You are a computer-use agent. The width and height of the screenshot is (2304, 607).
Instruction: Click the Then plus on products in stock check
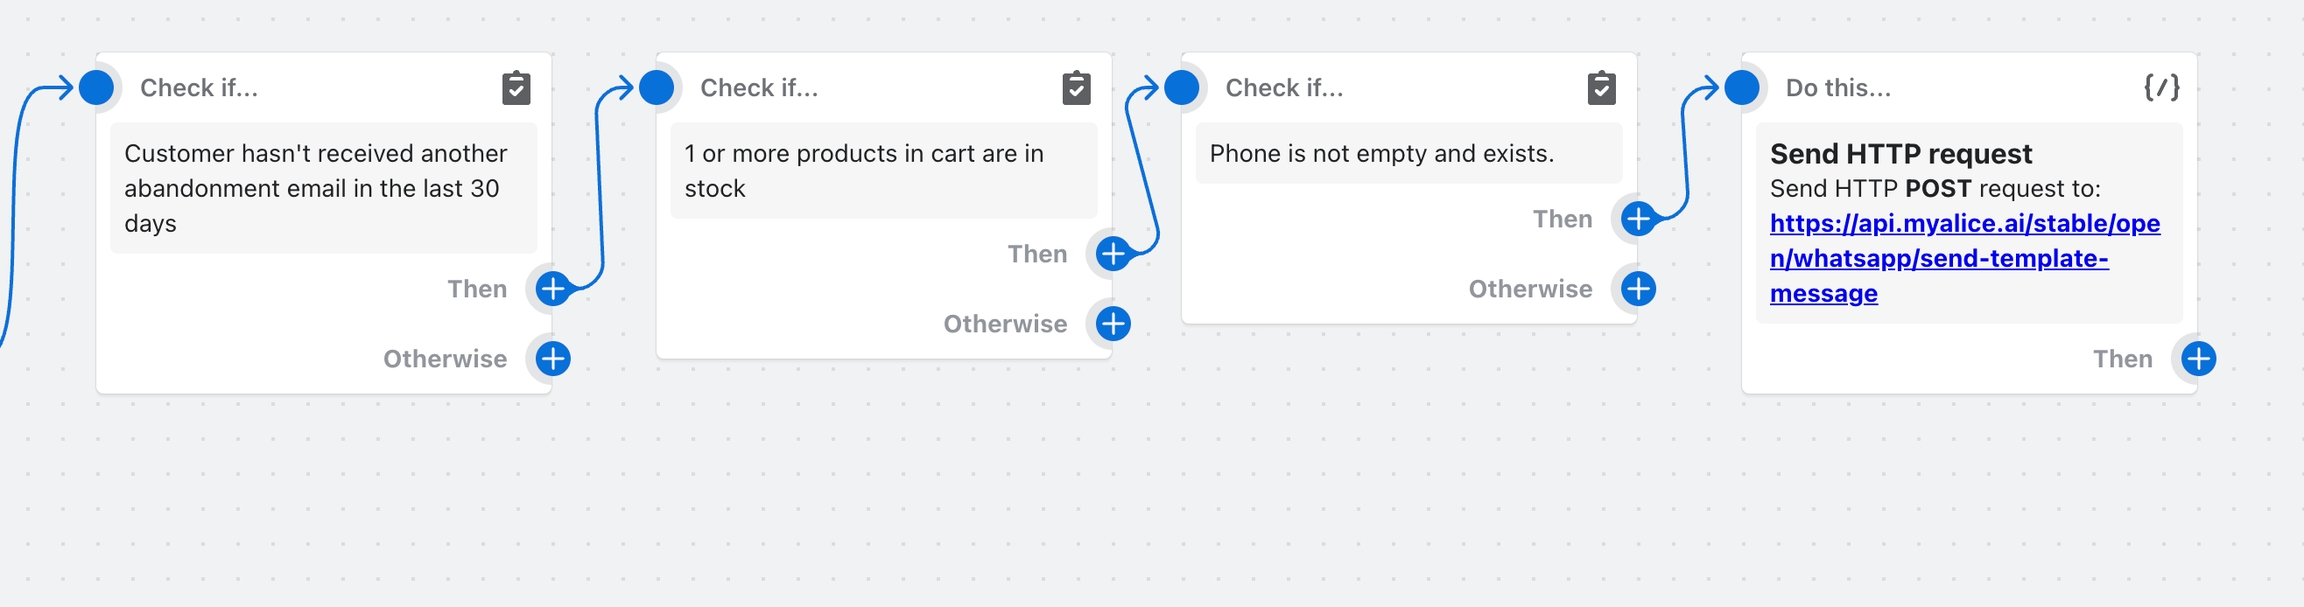tap(1113, 254)
